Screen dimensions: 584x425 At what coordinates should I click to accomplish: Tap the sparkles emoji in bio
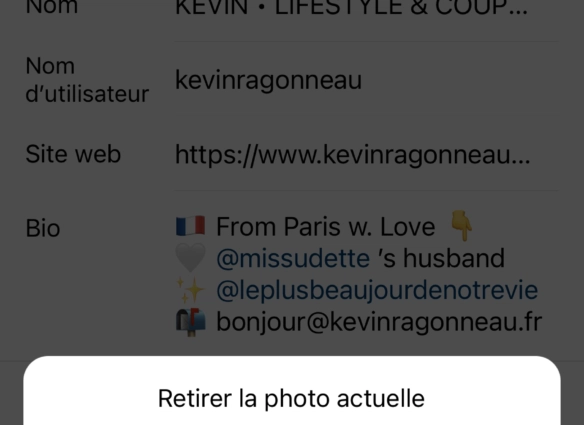pyautogui.click(x=190, y=289)
